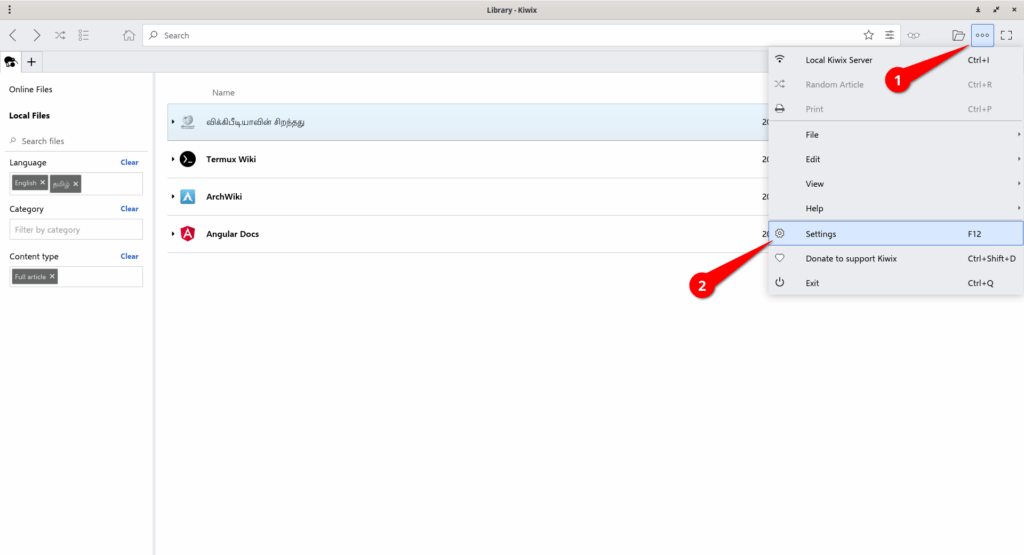Toggle the three-dots main menu button
Screen dimensions: 1024x555
pyautogui.click(x=982, y=35)
